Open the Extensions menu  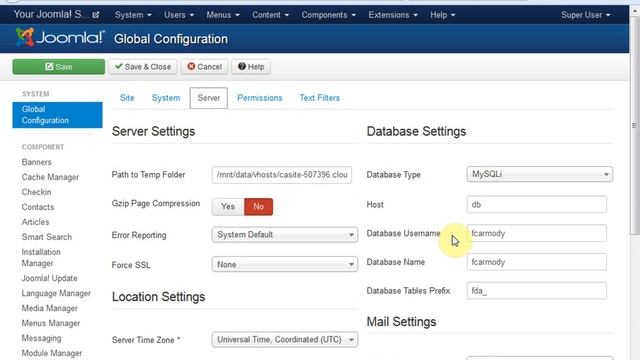393,15
